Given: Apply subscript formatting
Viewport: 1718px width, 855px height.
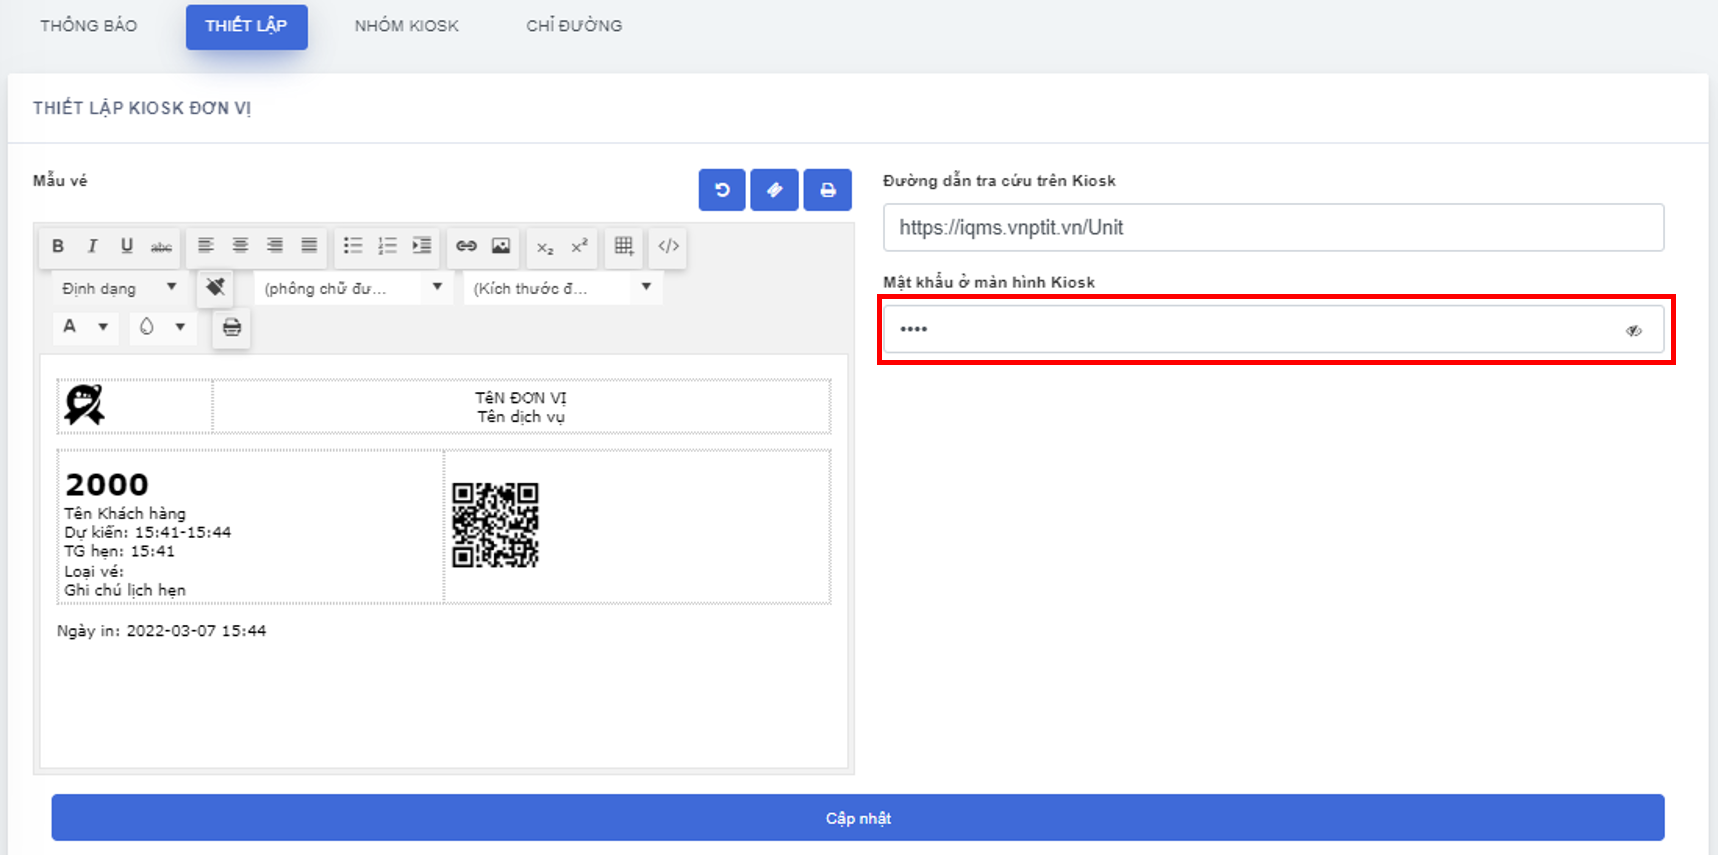Looking at the screenshot, I should point(545,246).
